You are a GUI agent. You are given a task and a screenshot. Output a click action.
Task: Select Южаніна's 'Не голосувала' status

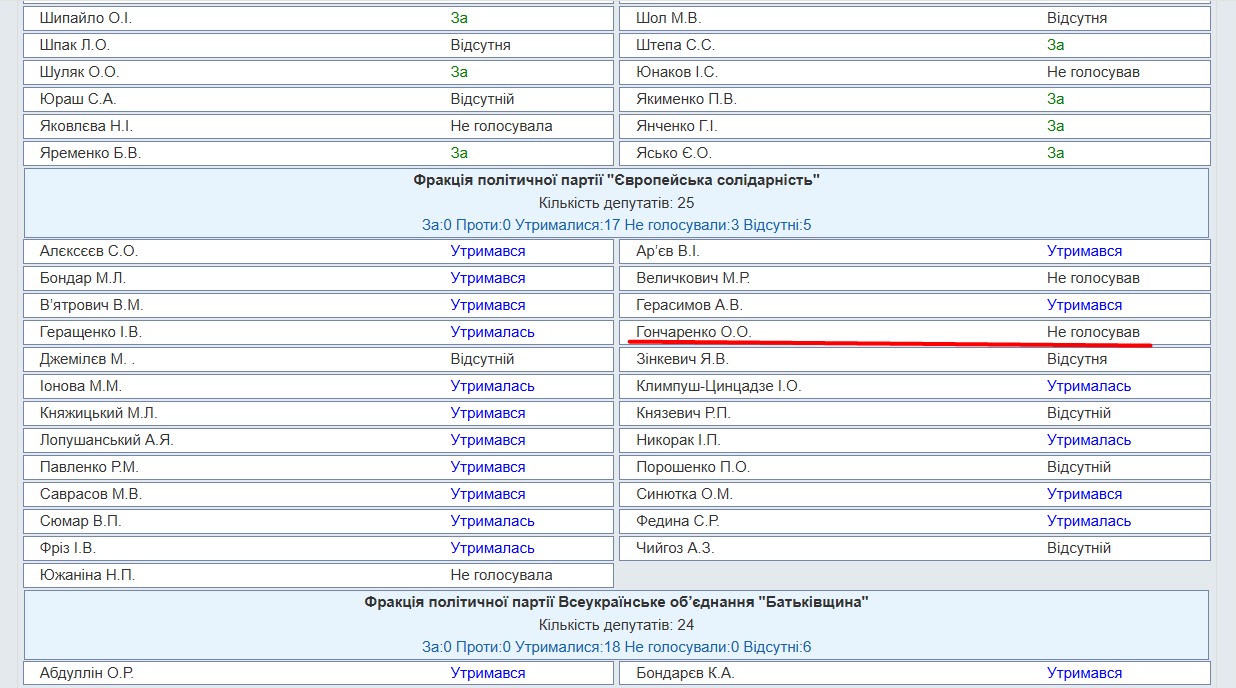[x=501, y=575]
